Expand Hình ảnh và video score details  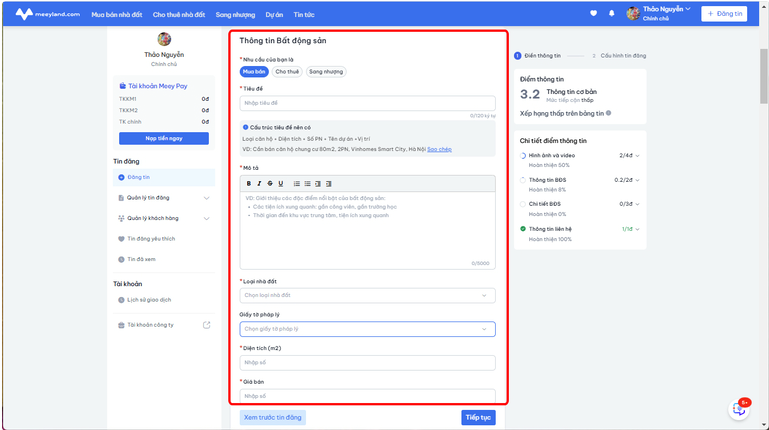coord(637,155)
